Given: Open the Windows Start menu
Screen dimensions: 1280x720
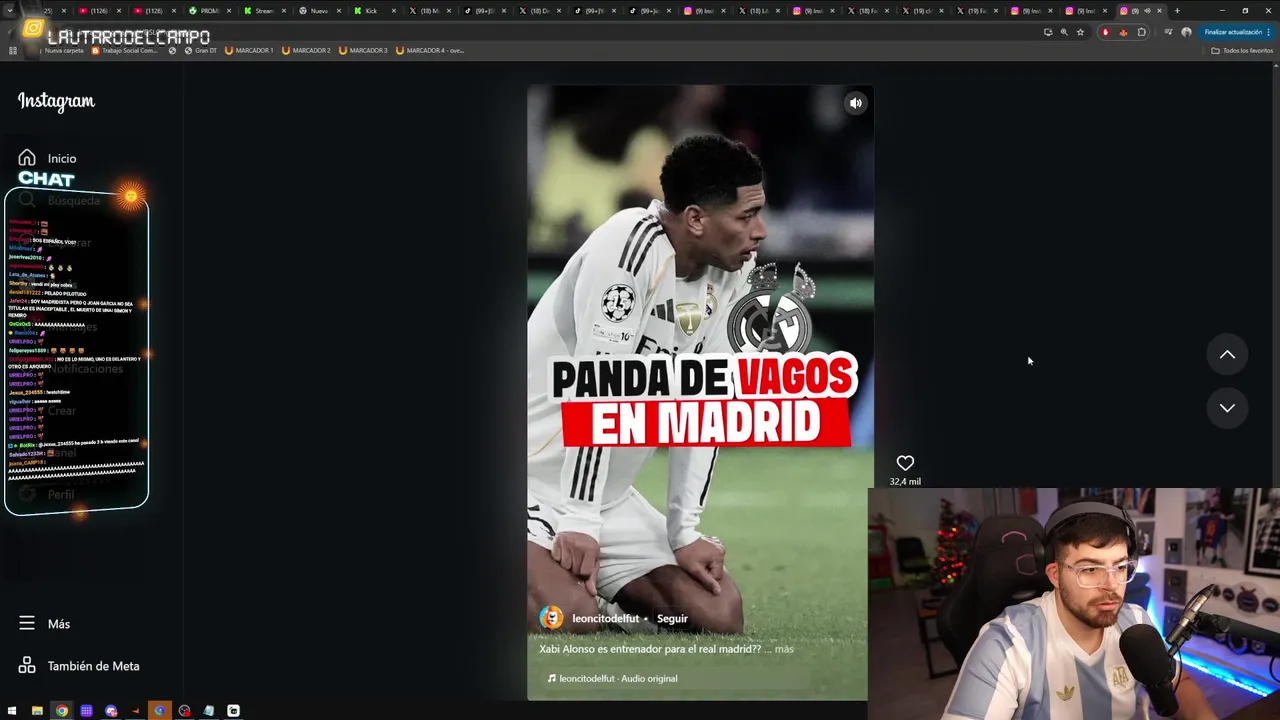Looking at the screenshot, I should click(12, 711).
